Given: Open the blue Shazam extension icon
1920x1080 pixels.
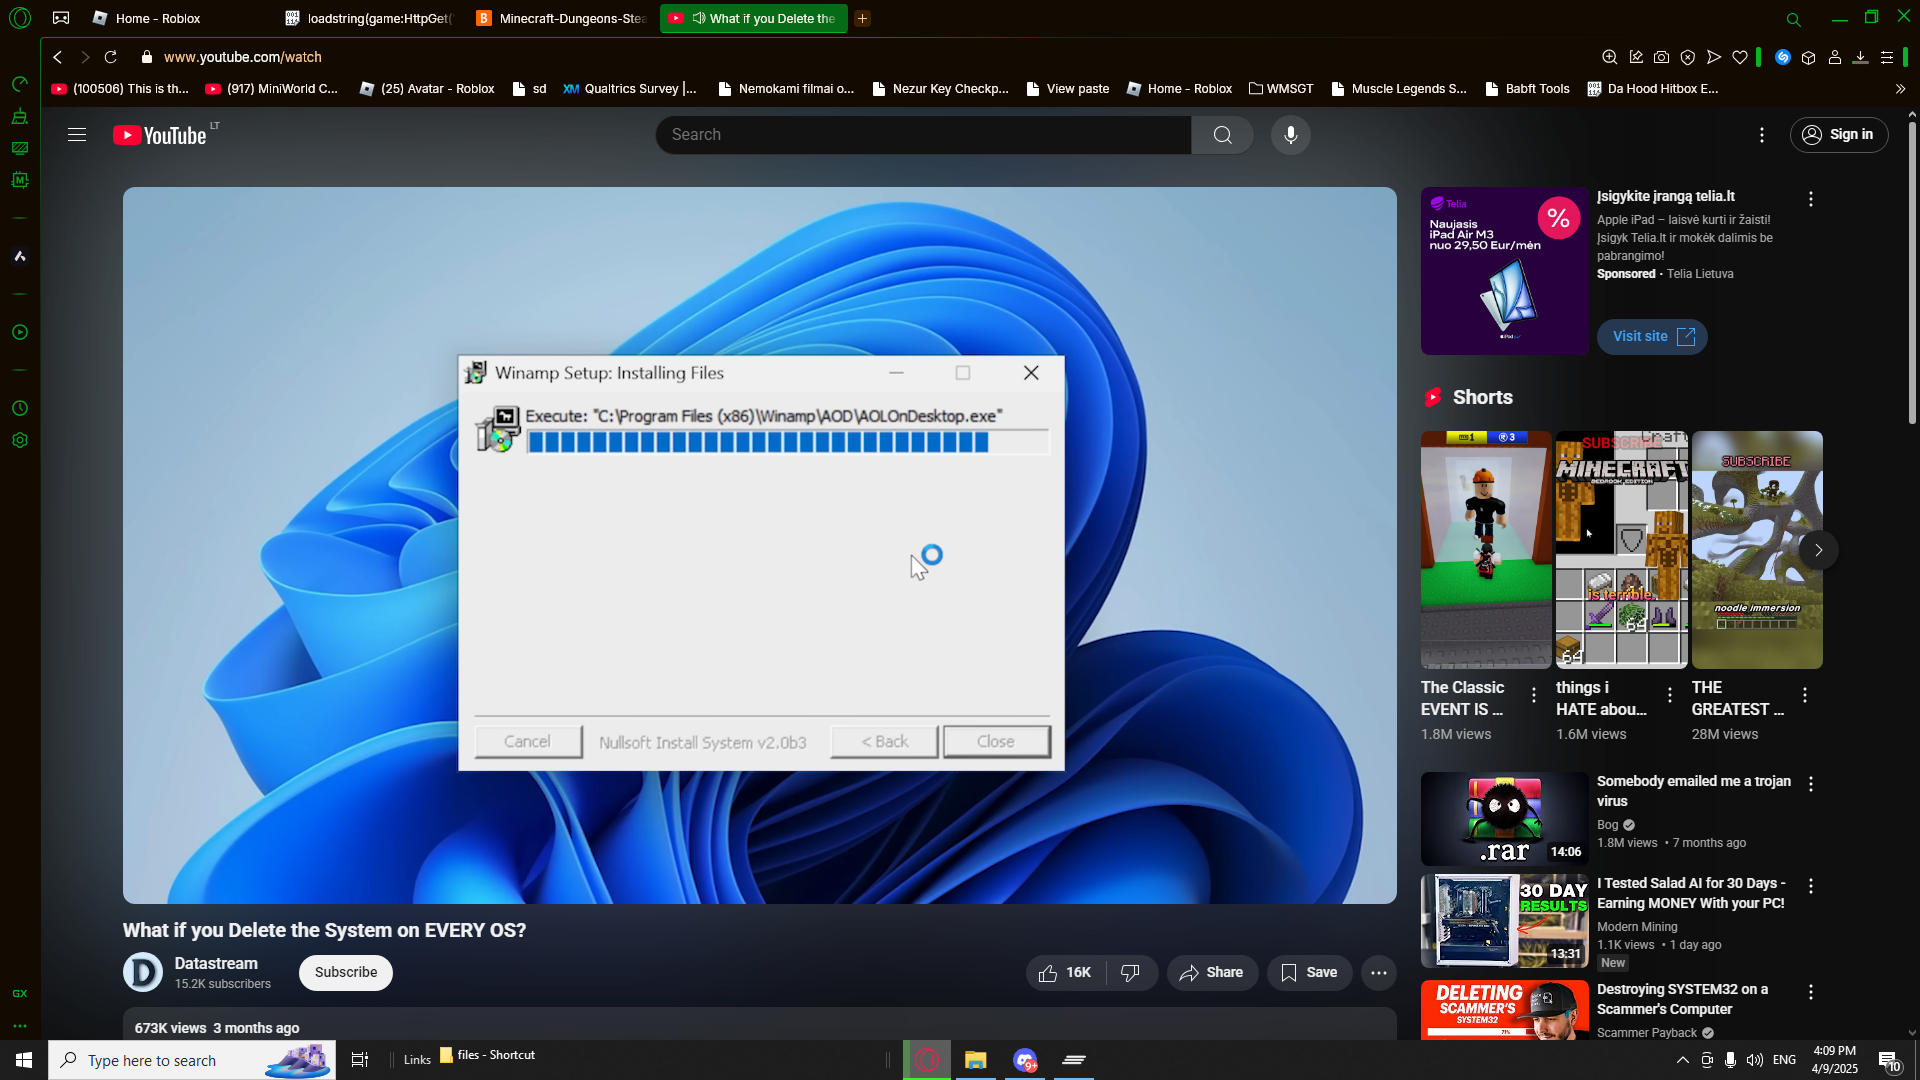Looking at the screenshot, I should point(1782,57).
